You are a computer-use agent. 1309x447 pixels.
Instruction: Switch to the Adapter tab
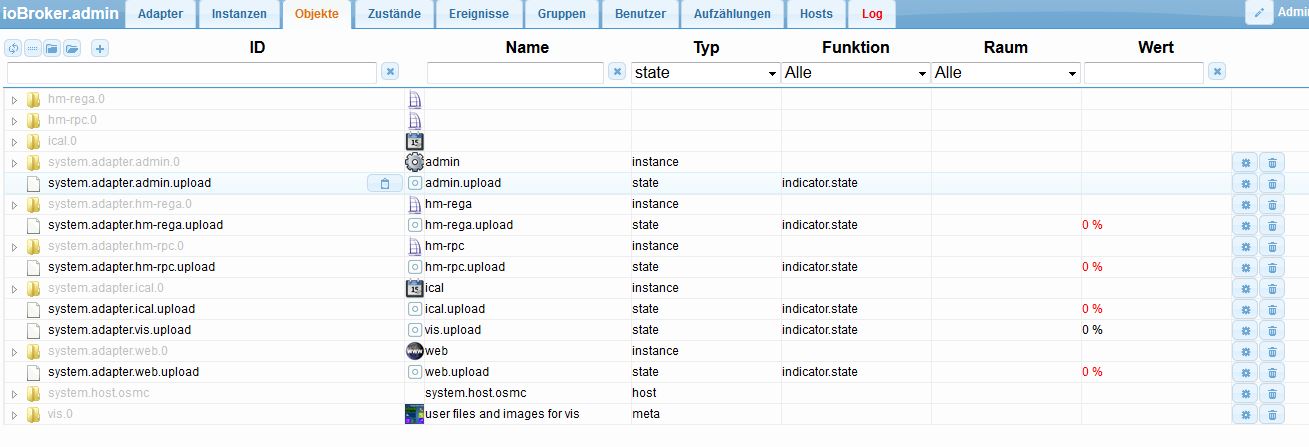tap(160, 14)
